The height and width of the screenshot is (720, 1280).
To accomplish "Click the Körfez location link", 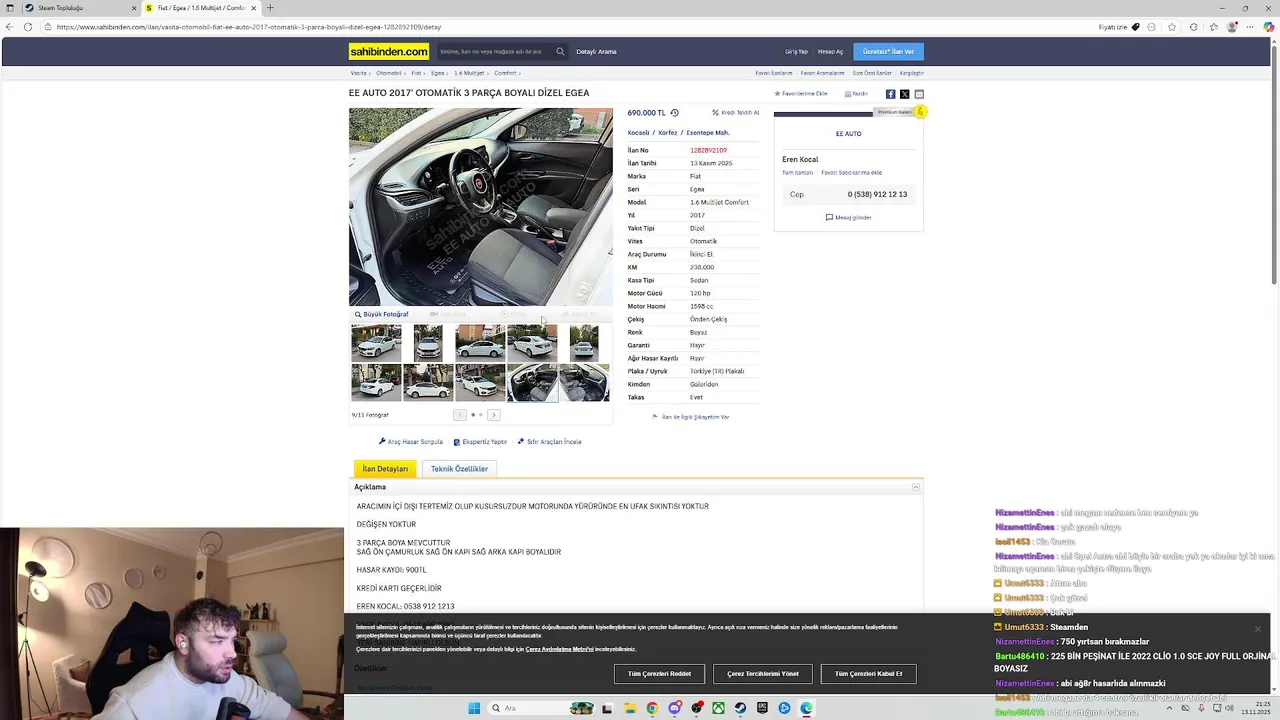I will (x=668, y=133).
